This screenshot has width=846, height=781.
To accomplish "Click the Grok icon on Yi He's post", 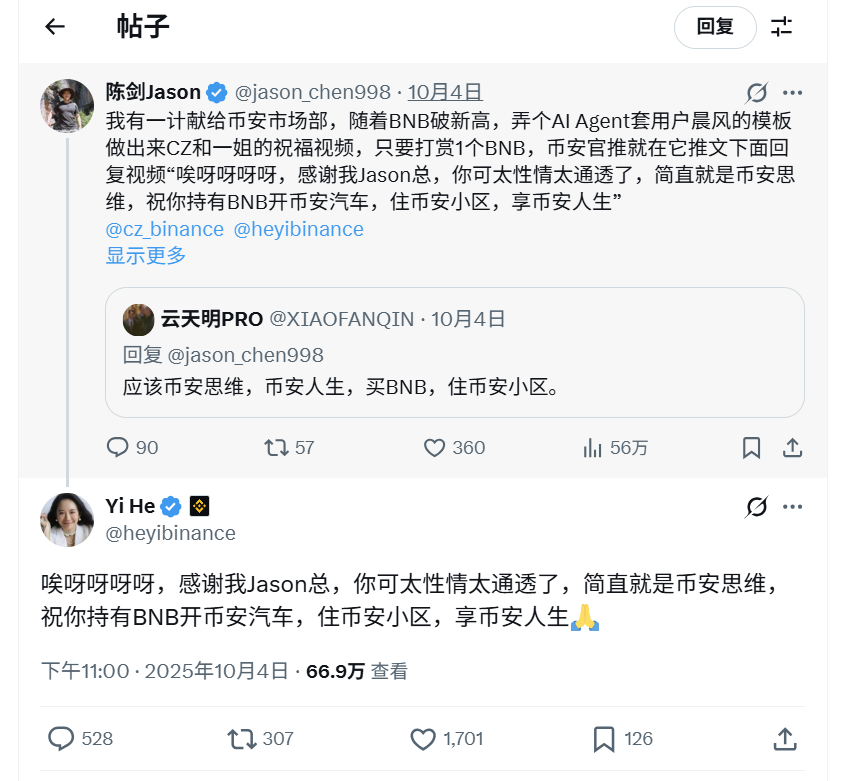I will tap(757, 507).
